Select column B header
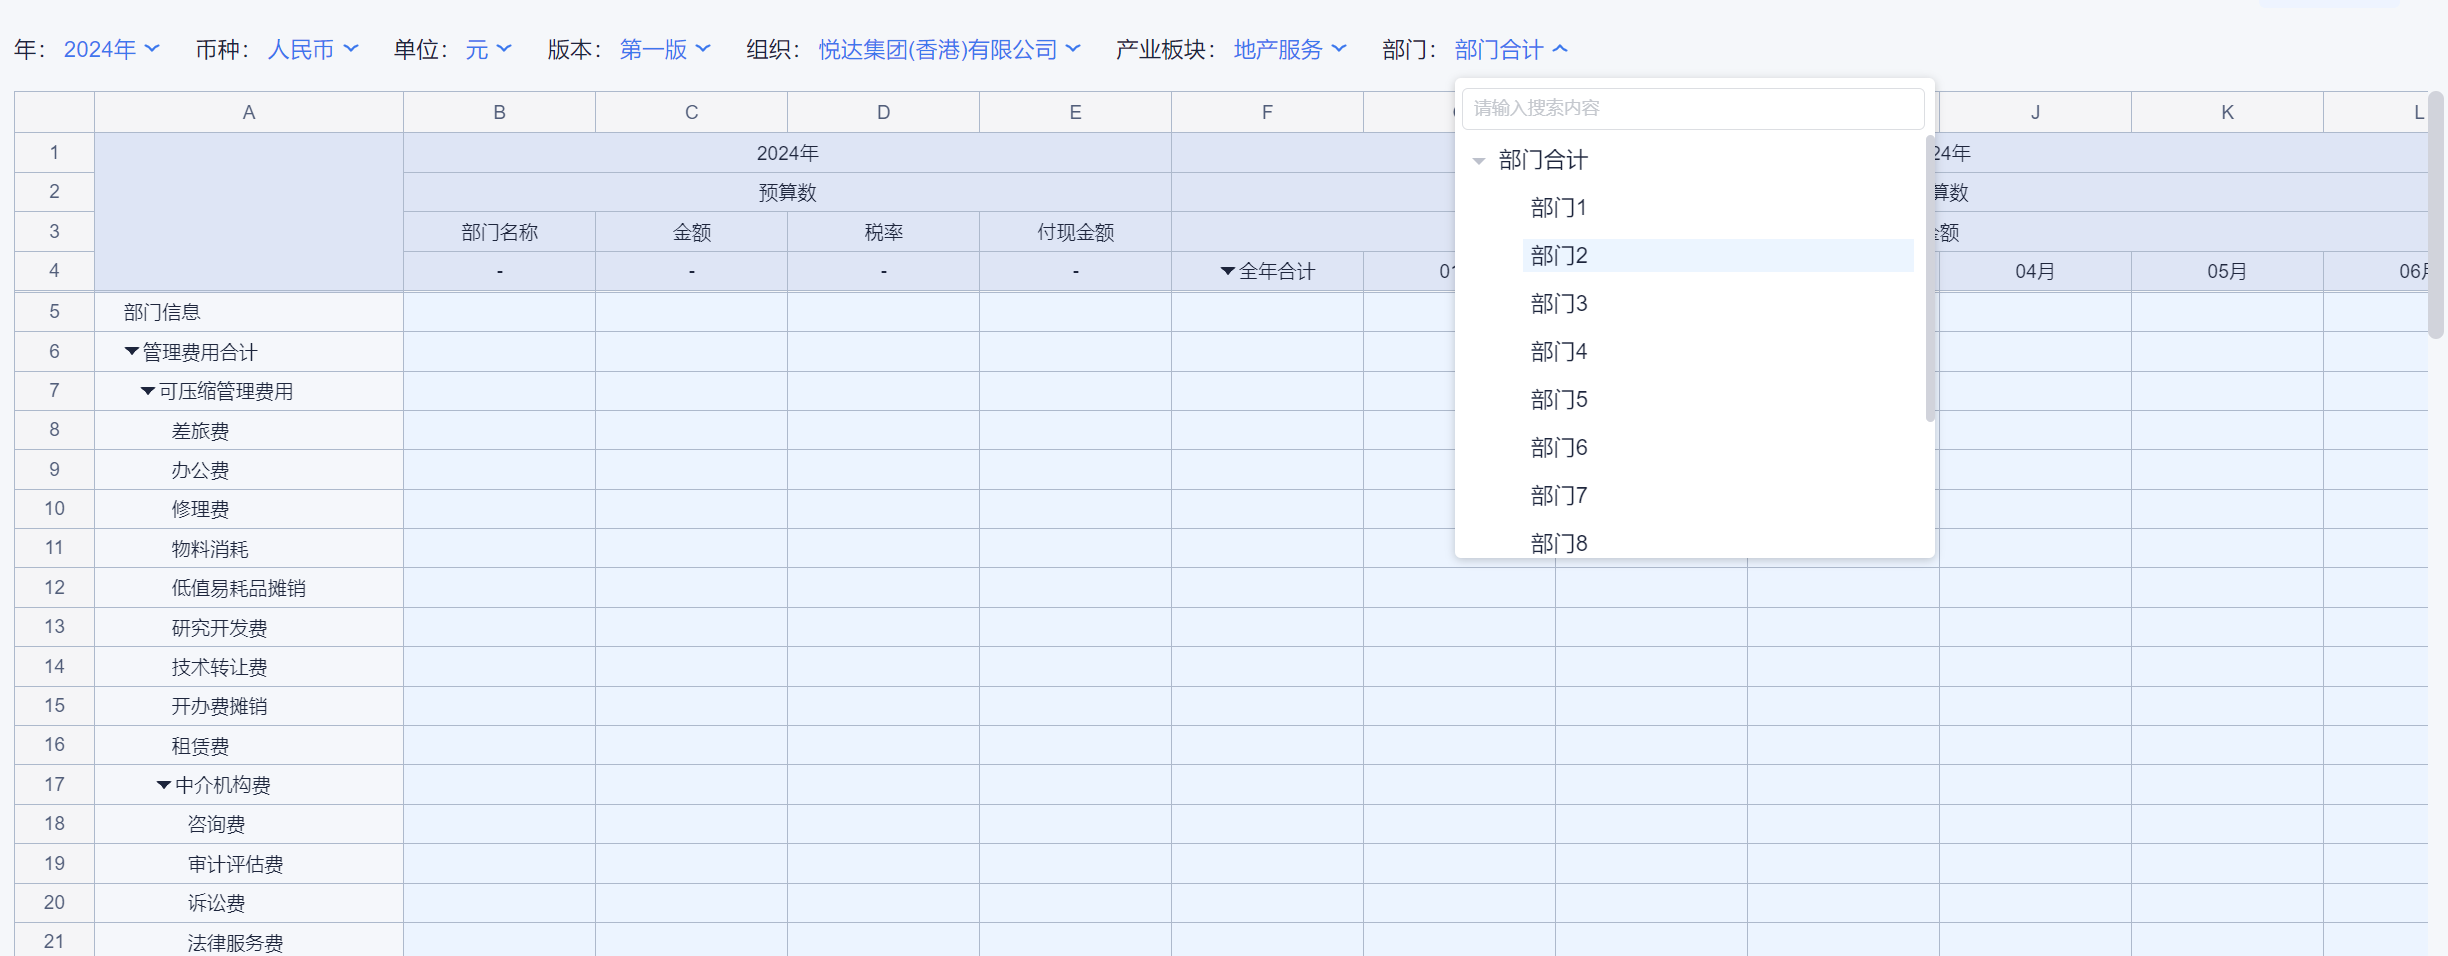Screen dimensions: 2448x956 (499, 112)
